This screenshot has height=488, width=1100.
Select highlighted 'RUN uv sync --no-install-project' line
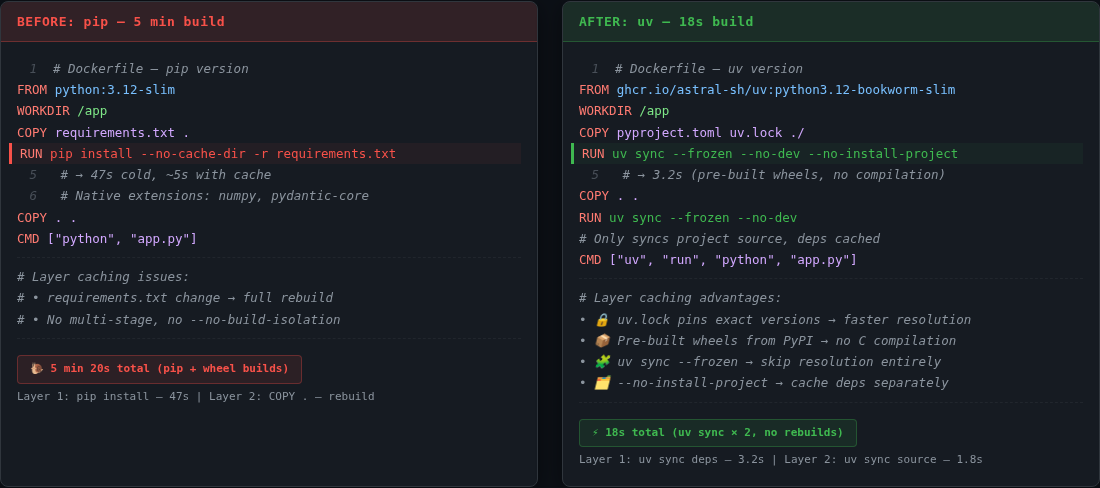[827, 154]
